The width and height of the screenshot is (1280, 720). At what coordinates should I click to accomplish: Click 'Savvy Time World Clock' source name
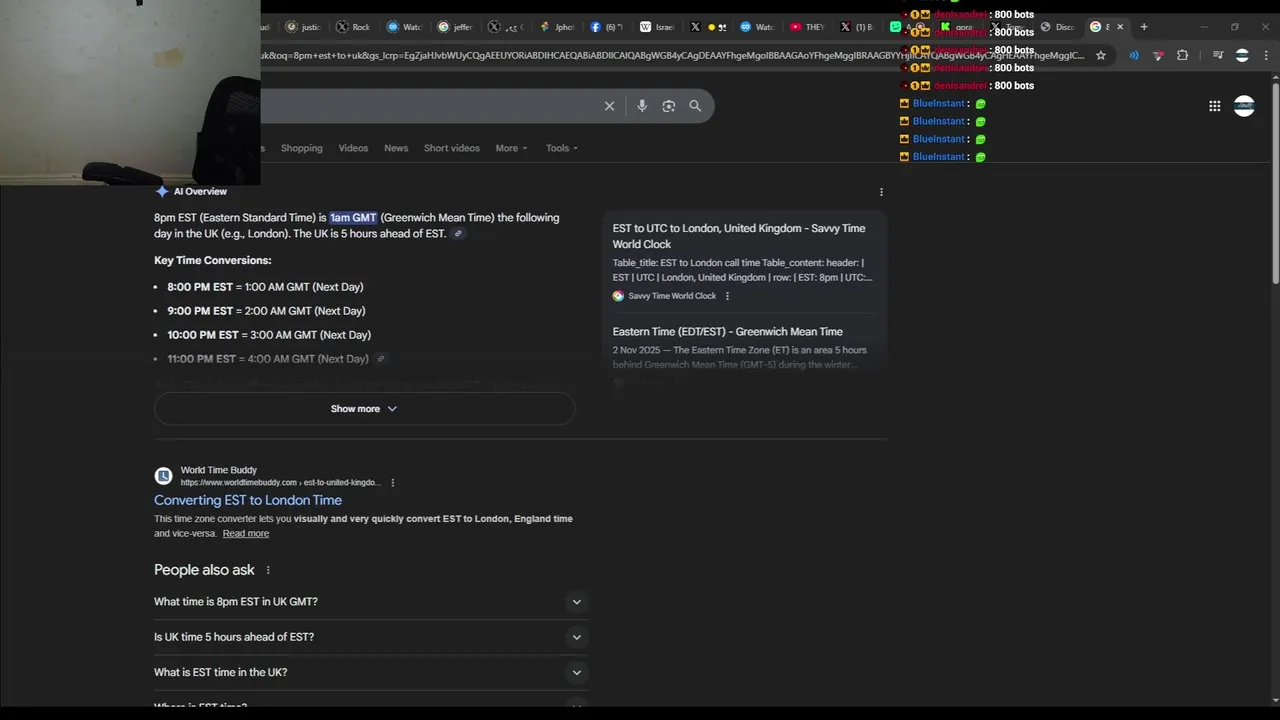click(672, 296)
